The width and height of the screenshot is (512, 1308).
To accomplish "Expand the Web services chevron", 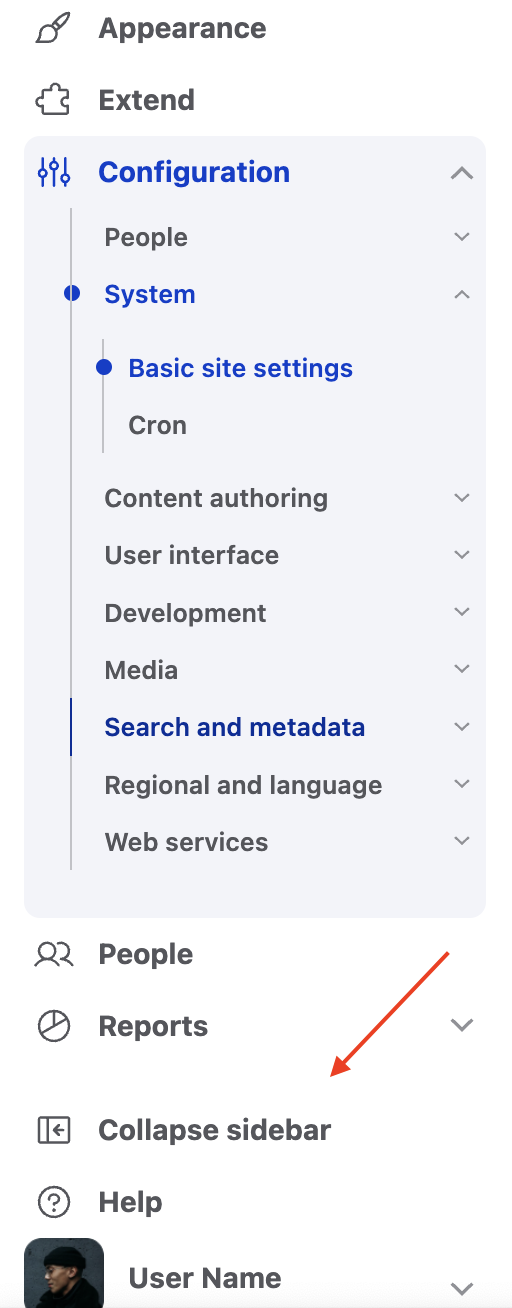I will coord(461,841).
